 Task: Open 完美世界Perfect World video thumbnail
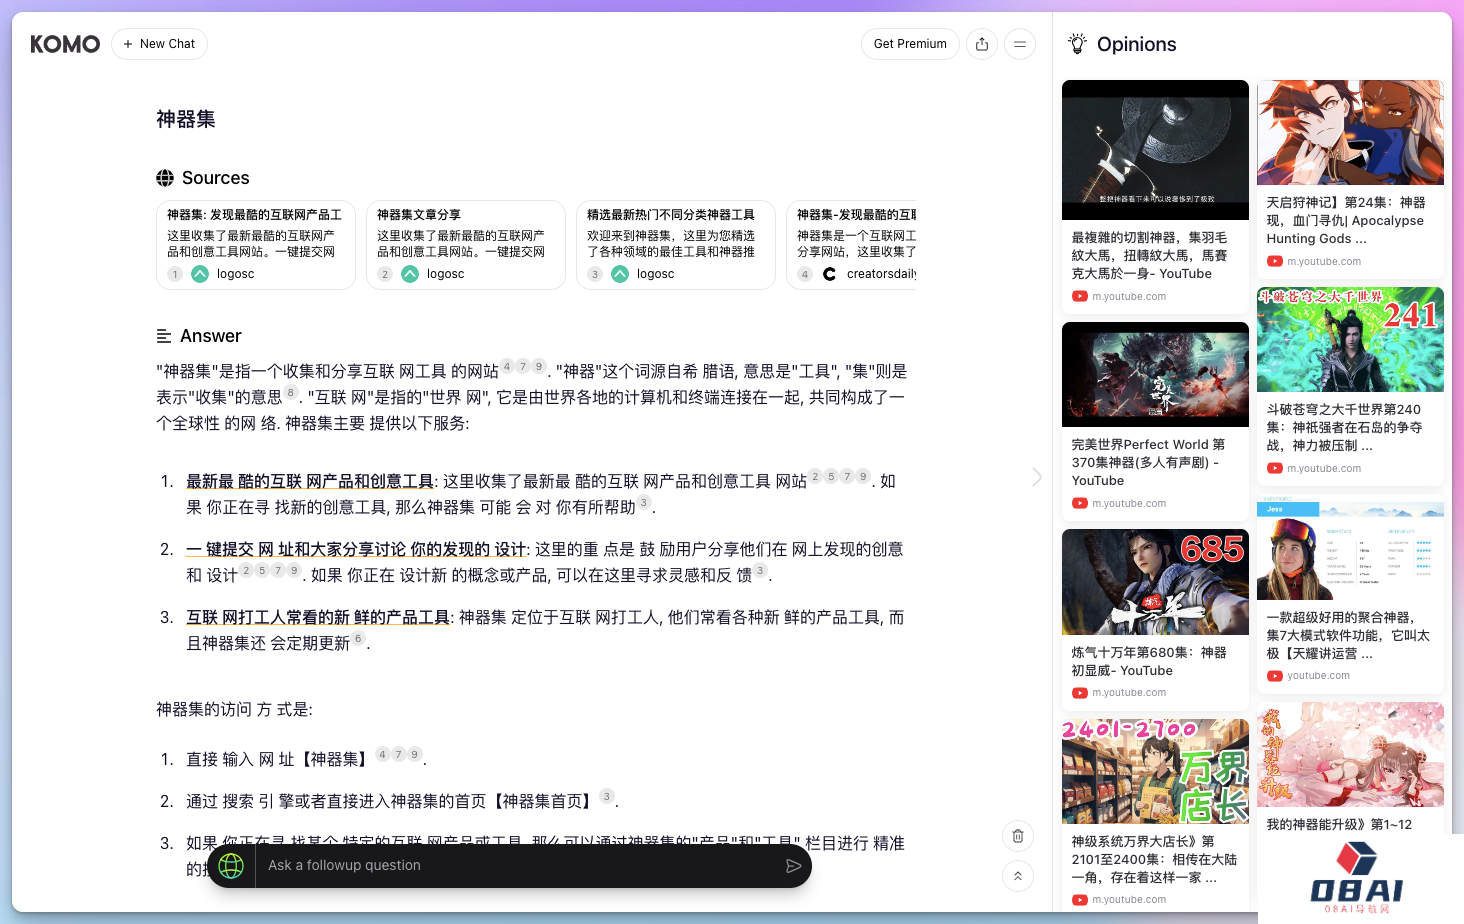(x=1155, y=374)
